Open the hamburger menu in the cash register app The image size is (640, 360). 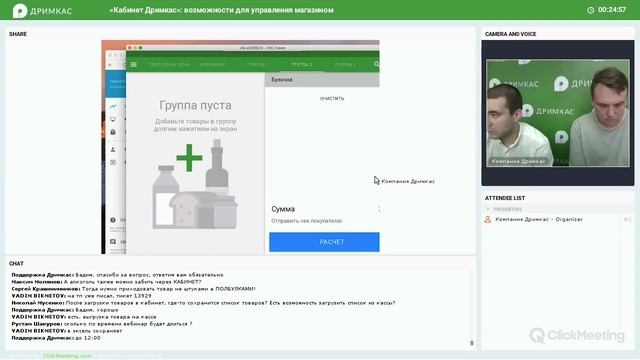click(133, 64)
